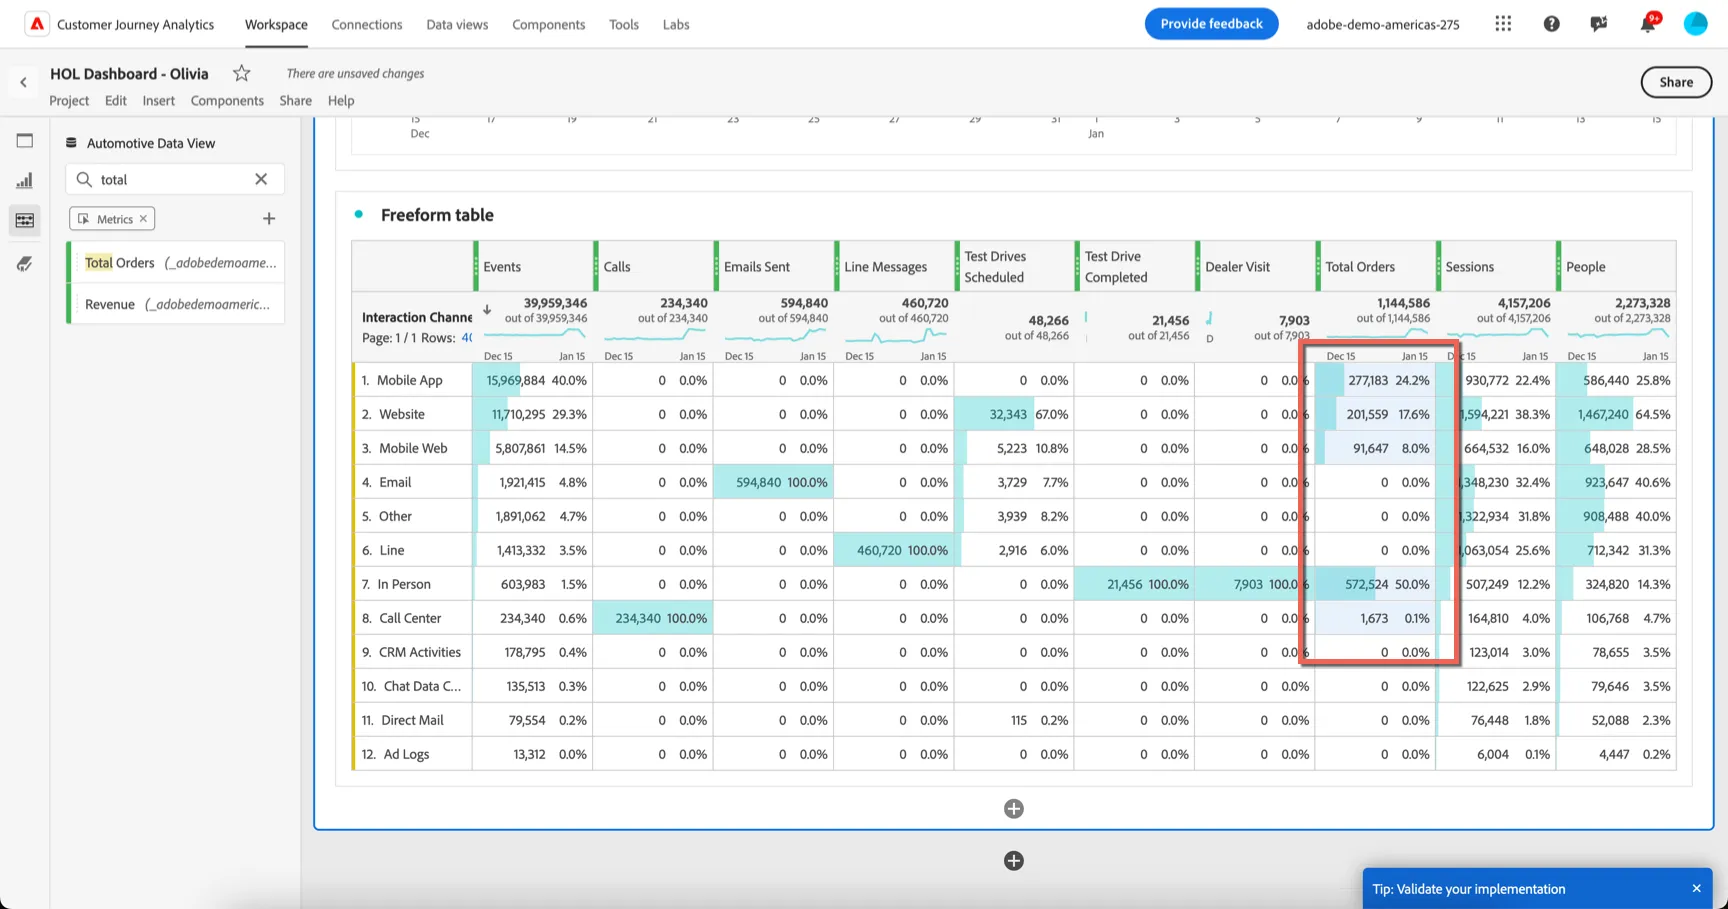Click the back arrow beside project name
The height and width of the screenshot is (909, 1728).
[23, 83]
